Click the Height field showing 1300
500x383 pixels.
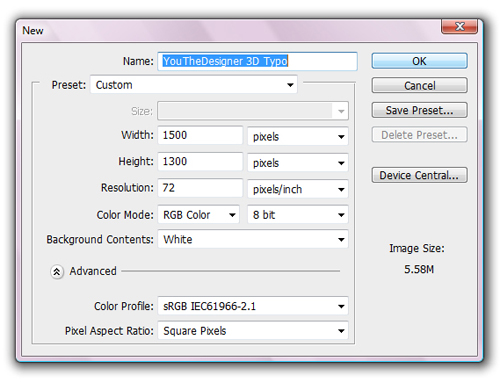(x=200, y=162)
